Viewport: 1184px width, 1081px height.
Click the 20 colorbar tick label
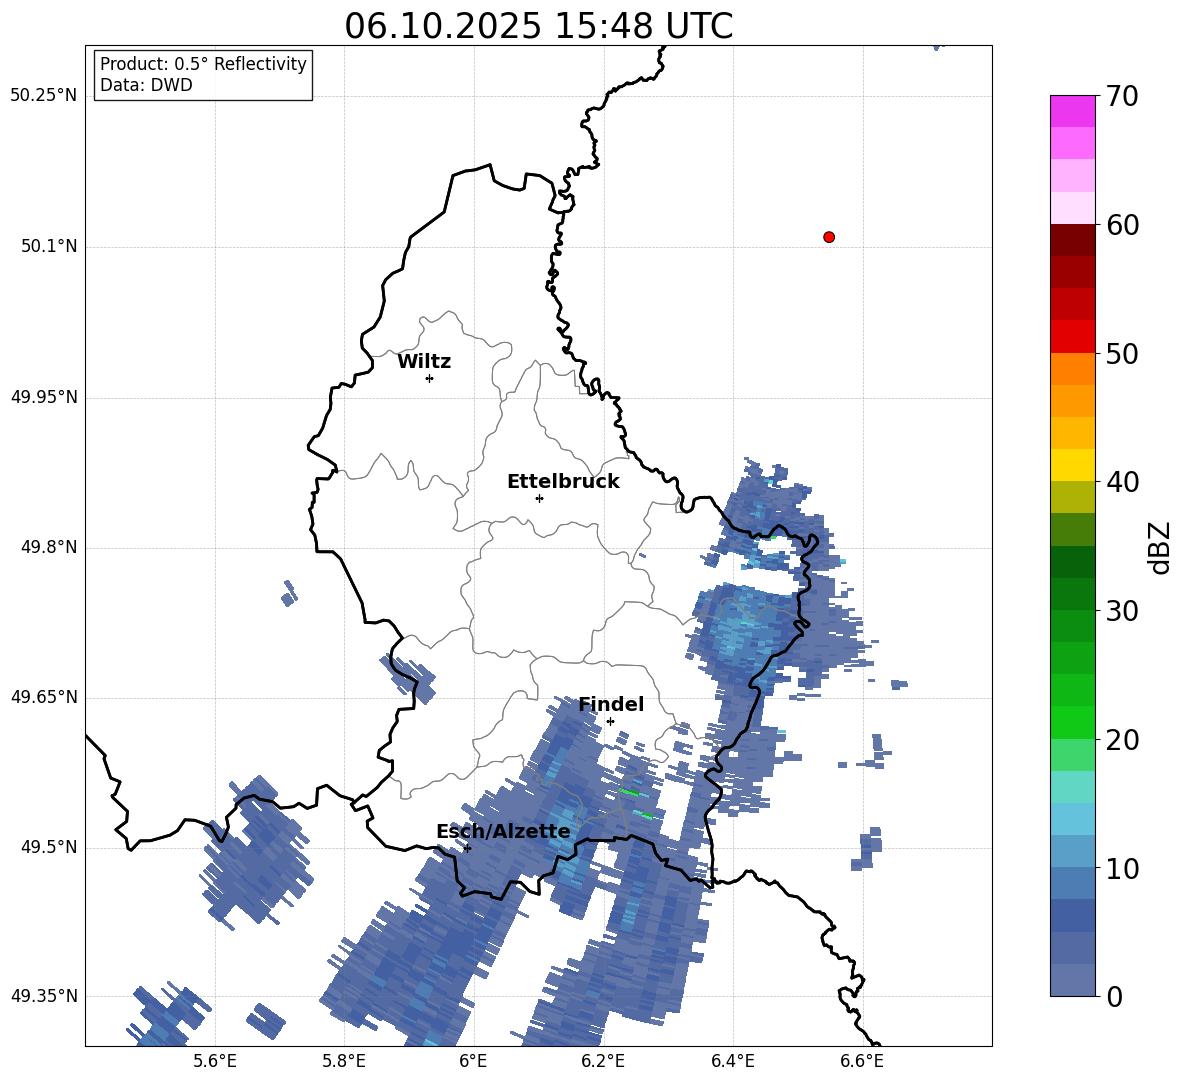pos(1121,739)
